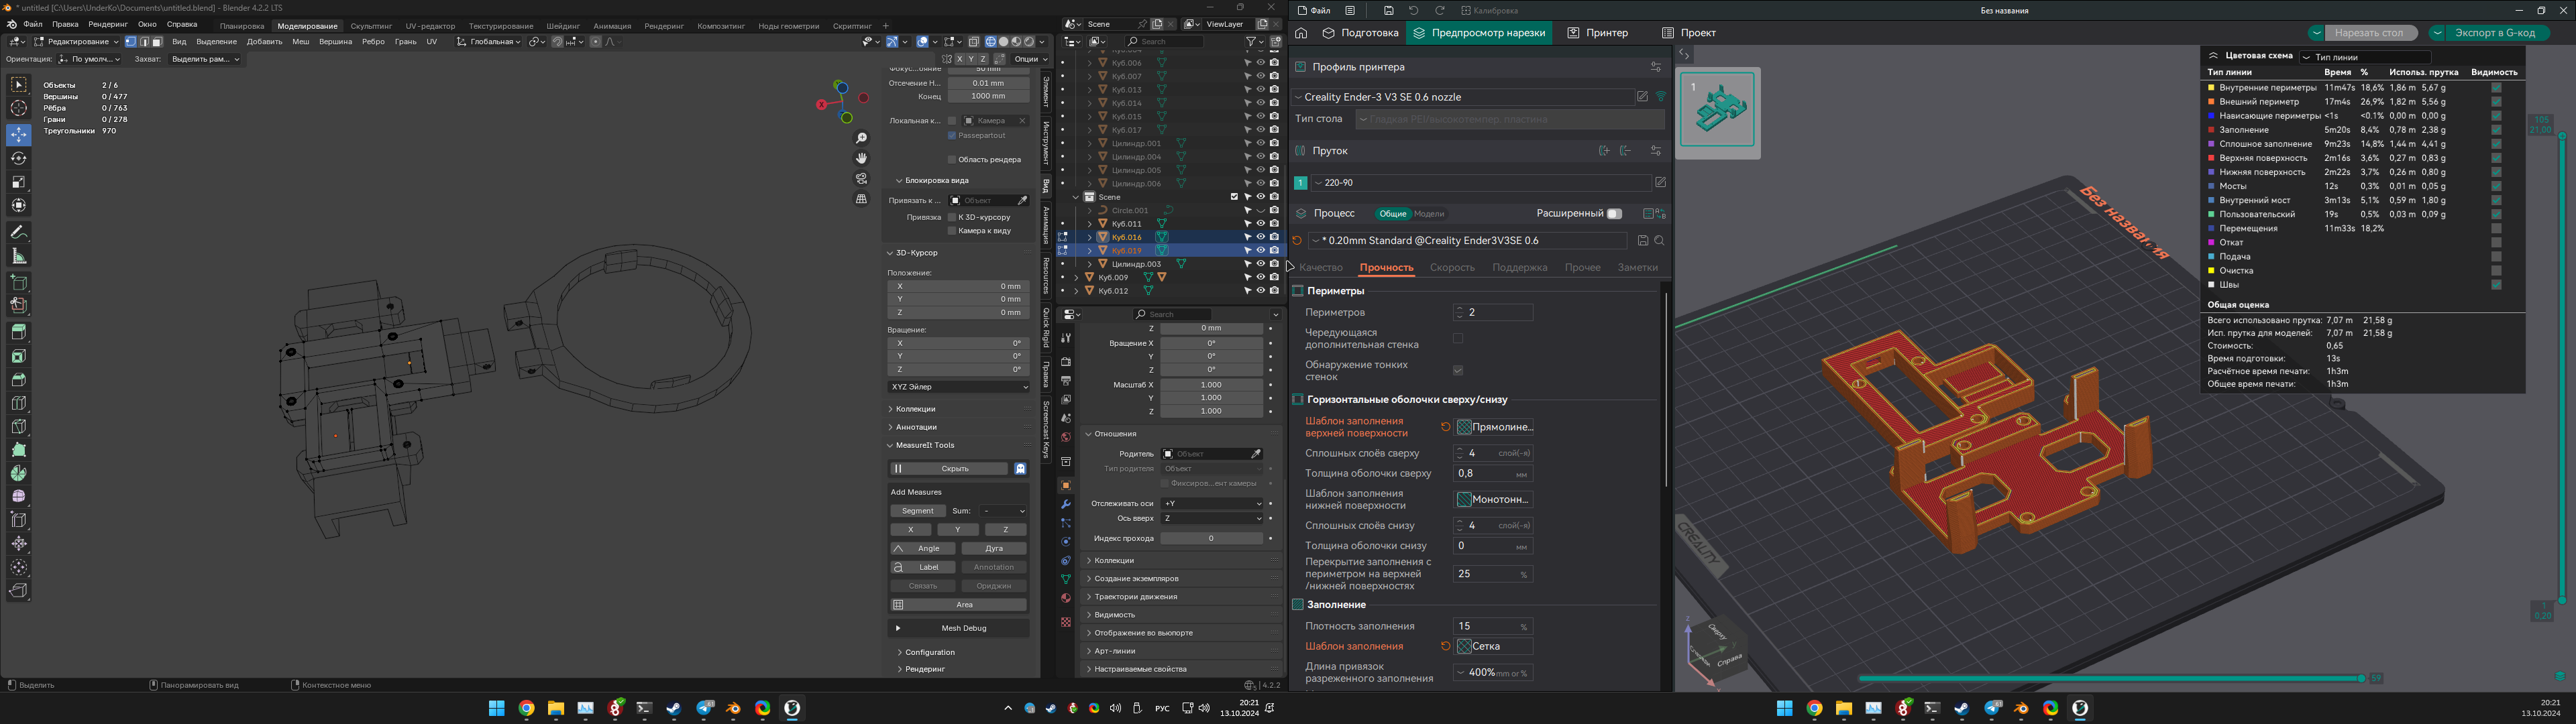
Task: Open the Сетка infill pattern dropdown
Action: point(1494,647)
